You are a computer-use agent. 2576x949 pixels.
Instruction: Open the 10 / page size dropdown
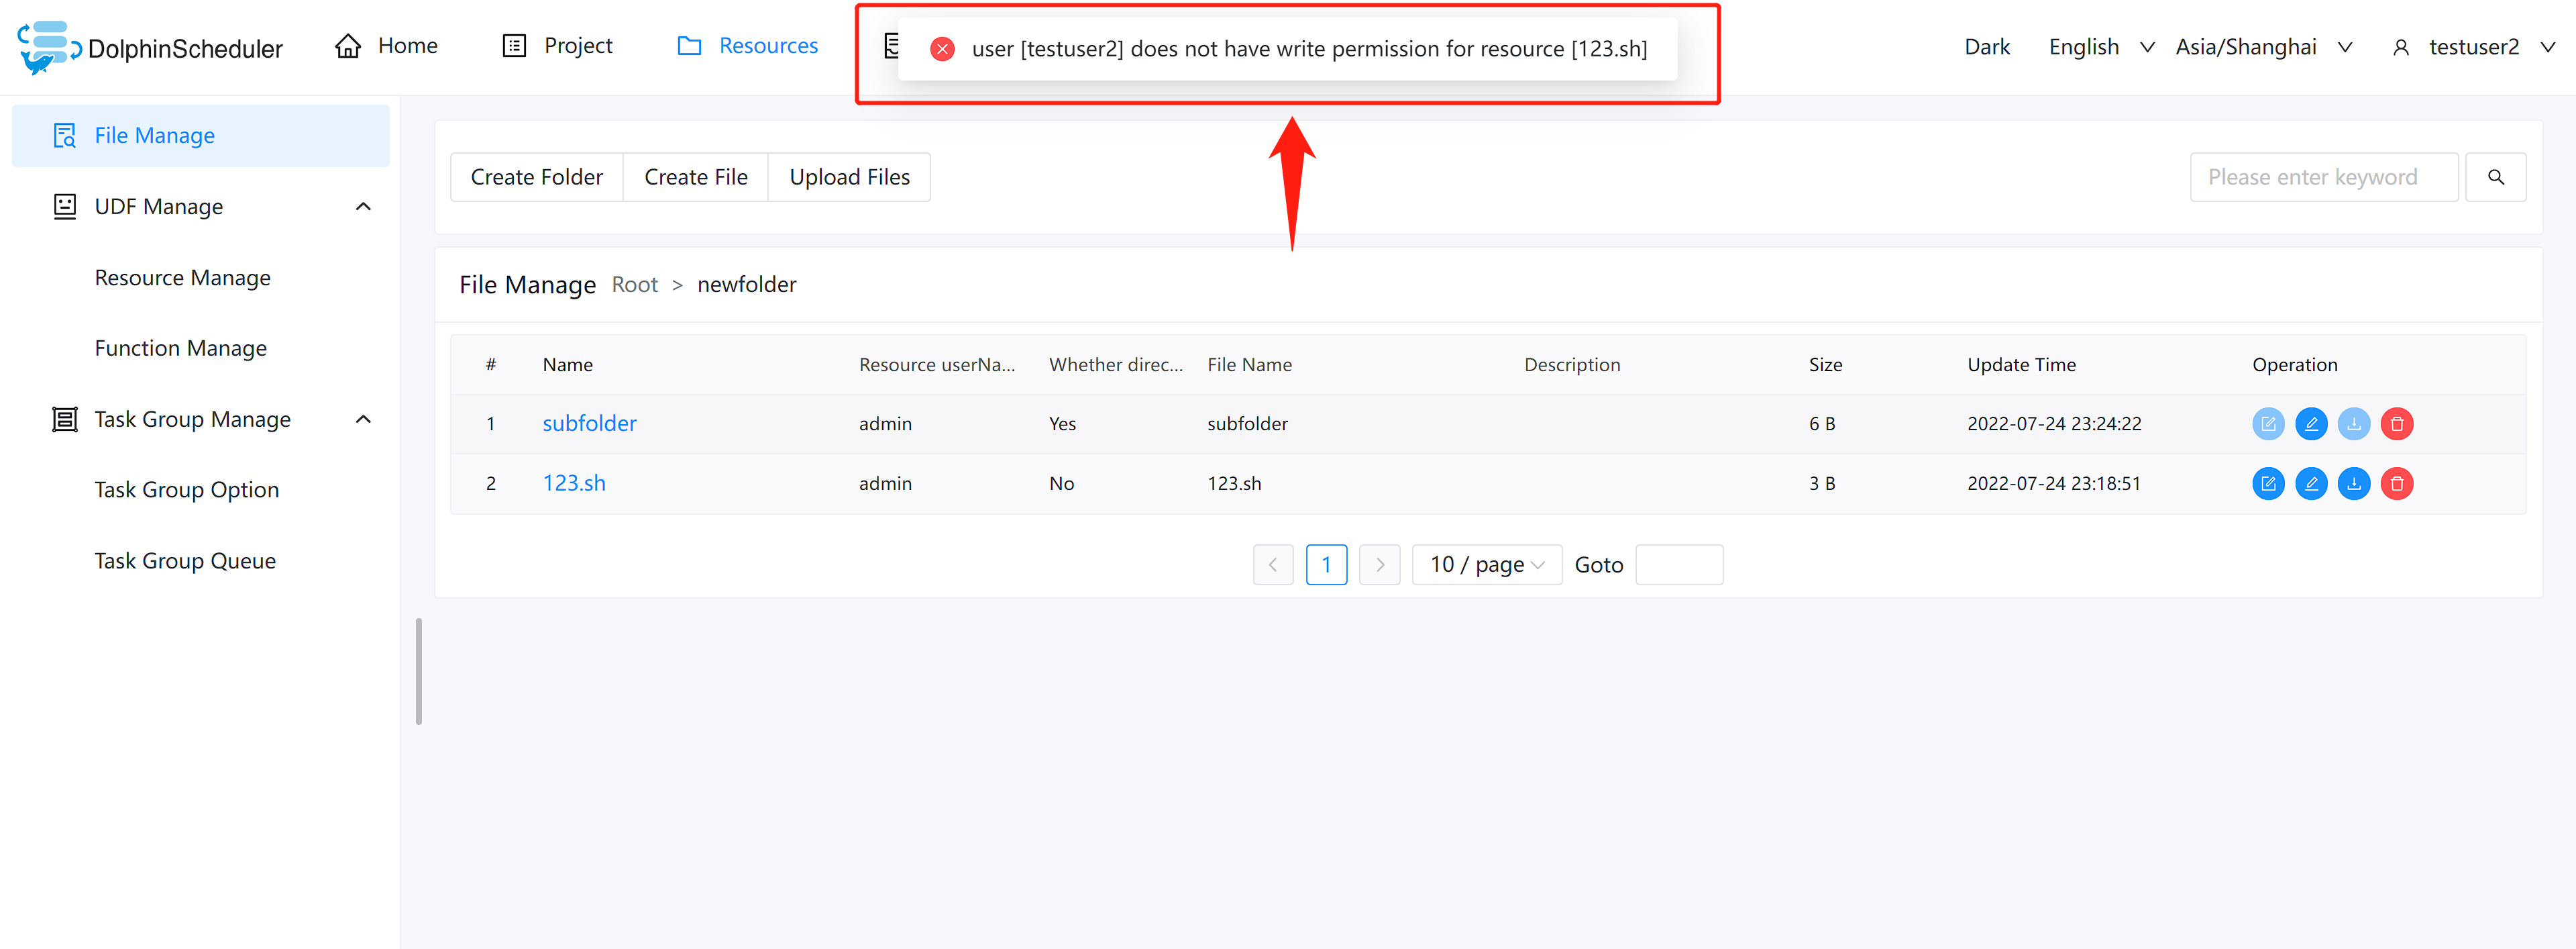[1486, 565]
